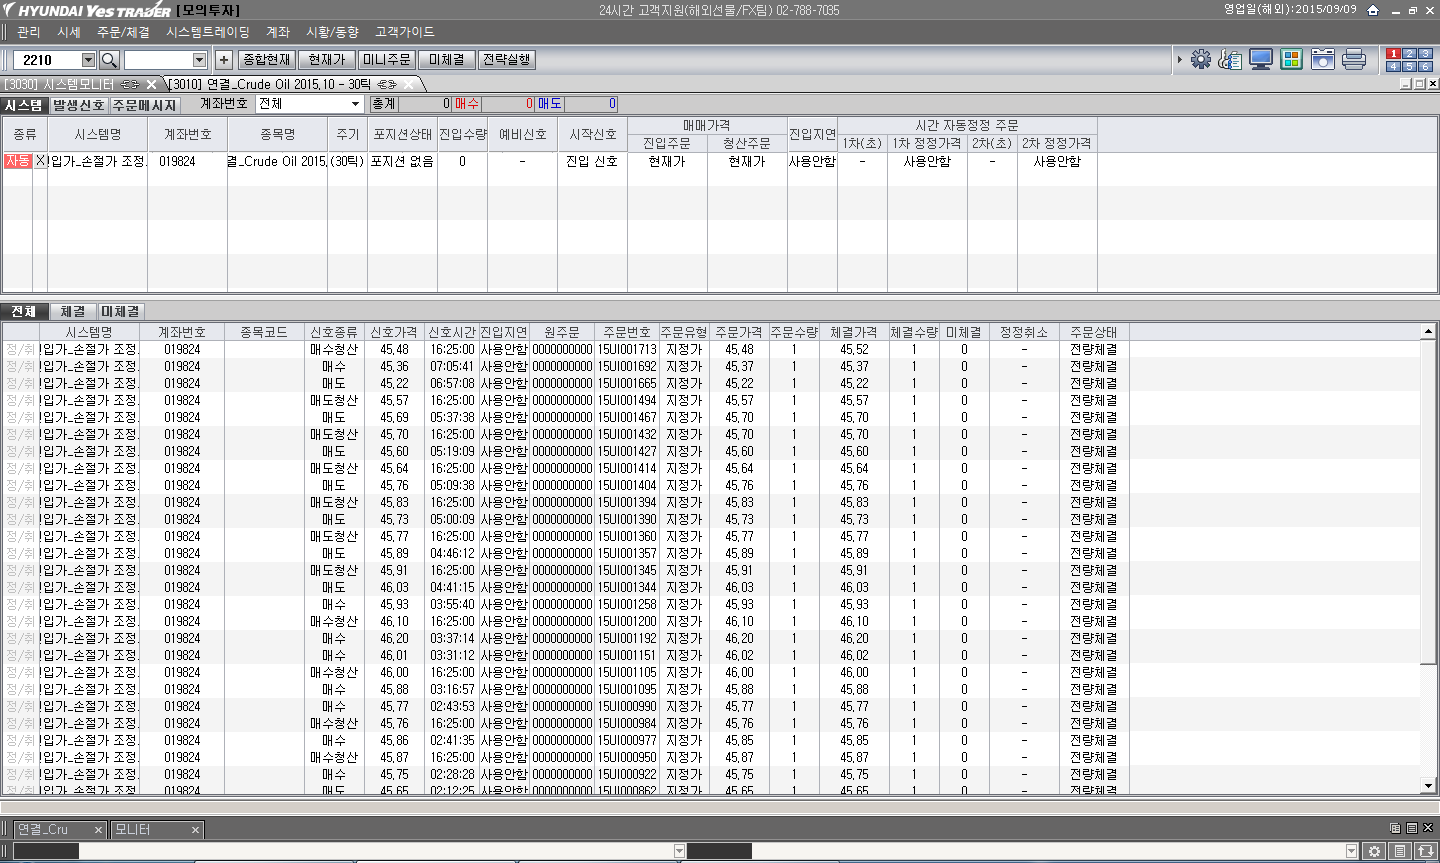Screen dimensions: 1440x863
Task: Expand the empty combo box beside search
Action: pos(199,60)
